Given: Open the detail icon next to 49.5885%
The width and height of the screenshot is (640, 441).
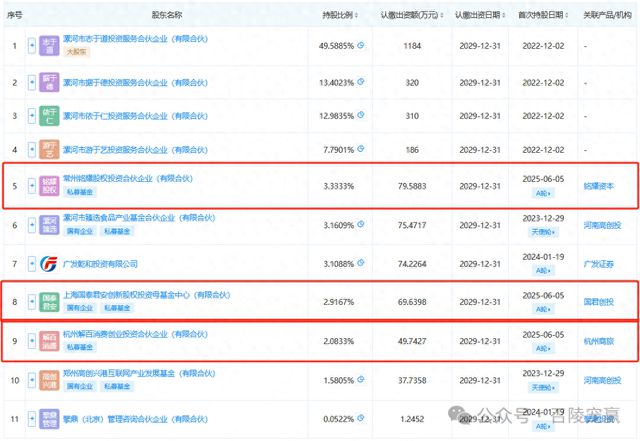Looking at the screenshot, I should [x=361, y=45].
